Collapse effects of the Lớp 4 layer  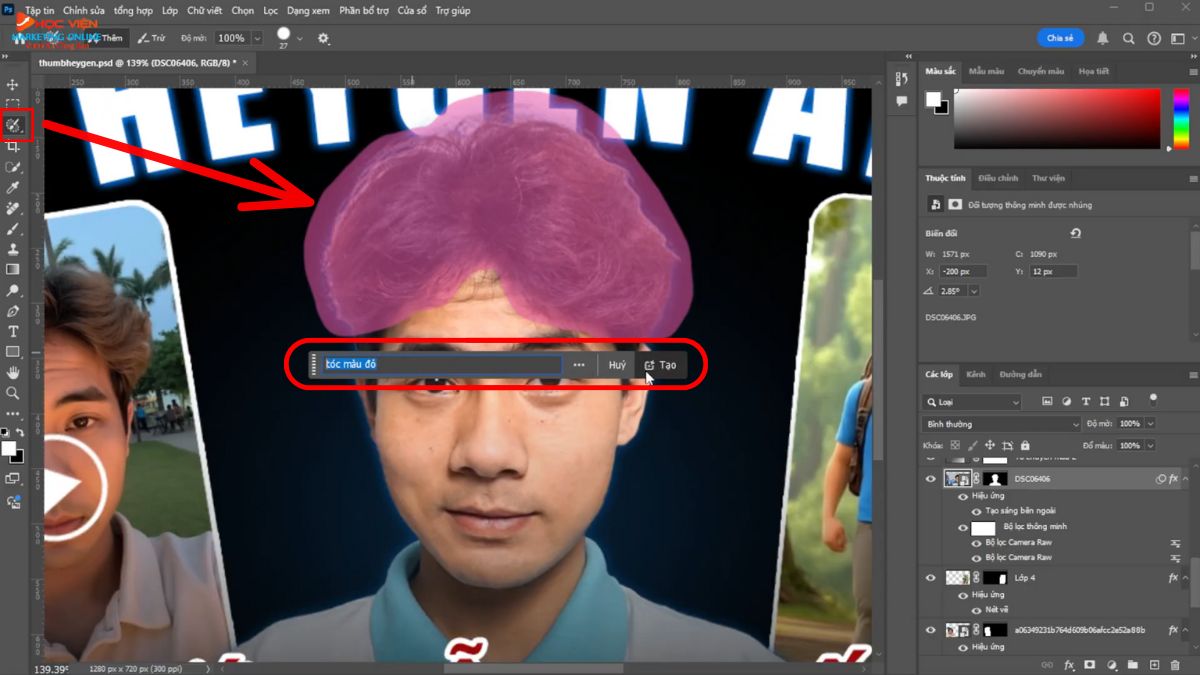[x=1186, y=578]
